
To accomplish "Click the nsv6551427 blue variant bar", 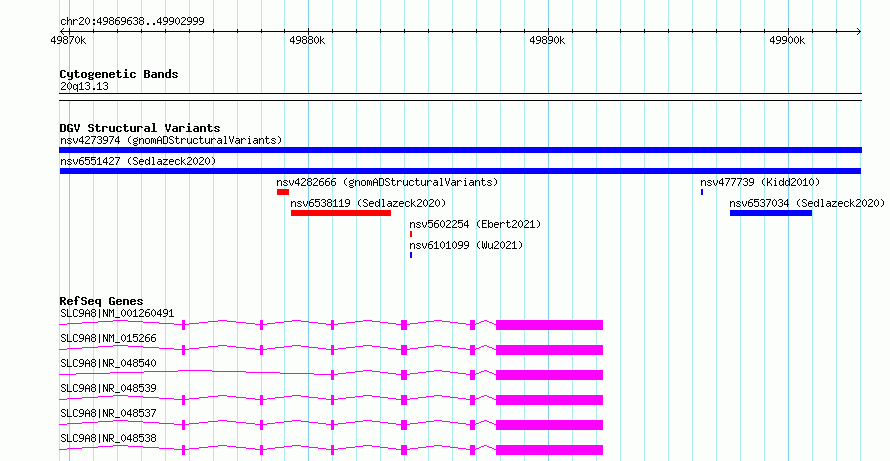I will (x=460, y=171).
